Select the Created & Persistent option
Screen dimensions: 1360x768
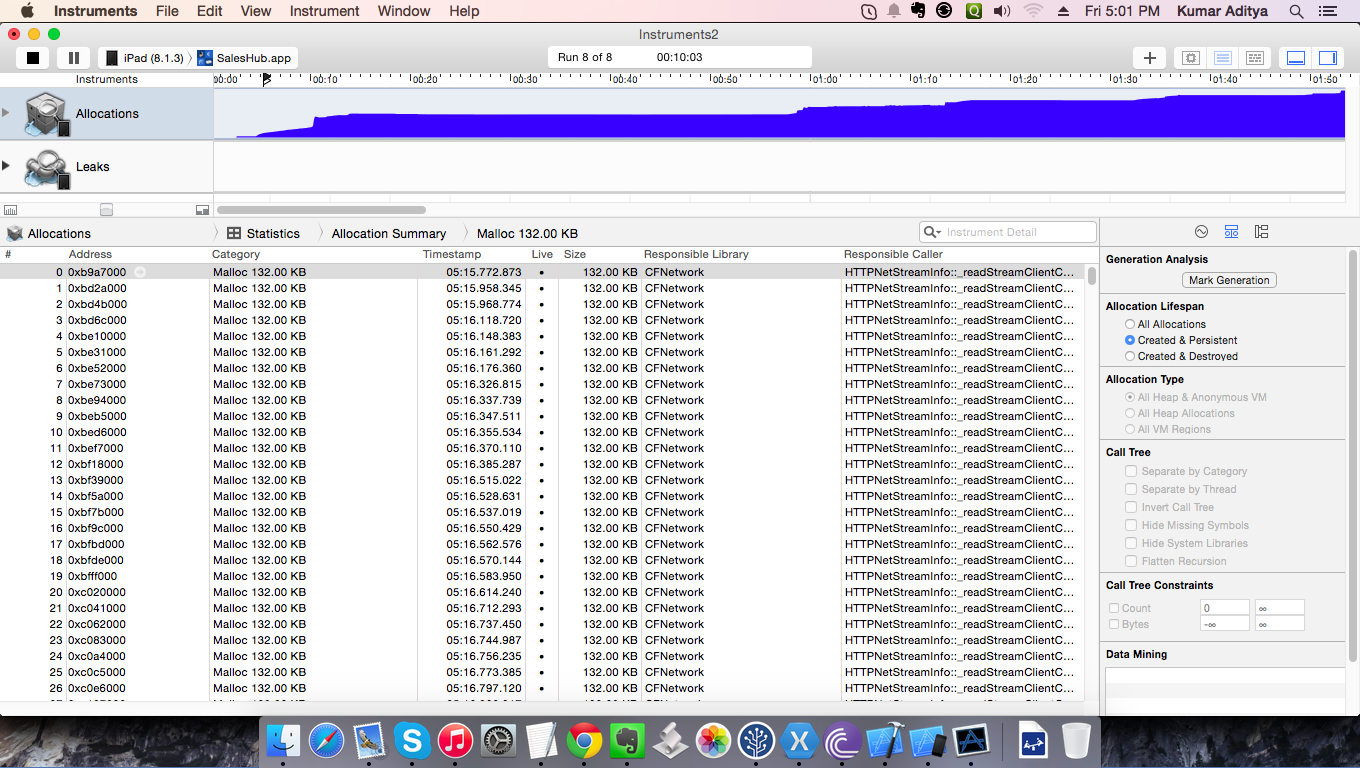pos(1181,340)
